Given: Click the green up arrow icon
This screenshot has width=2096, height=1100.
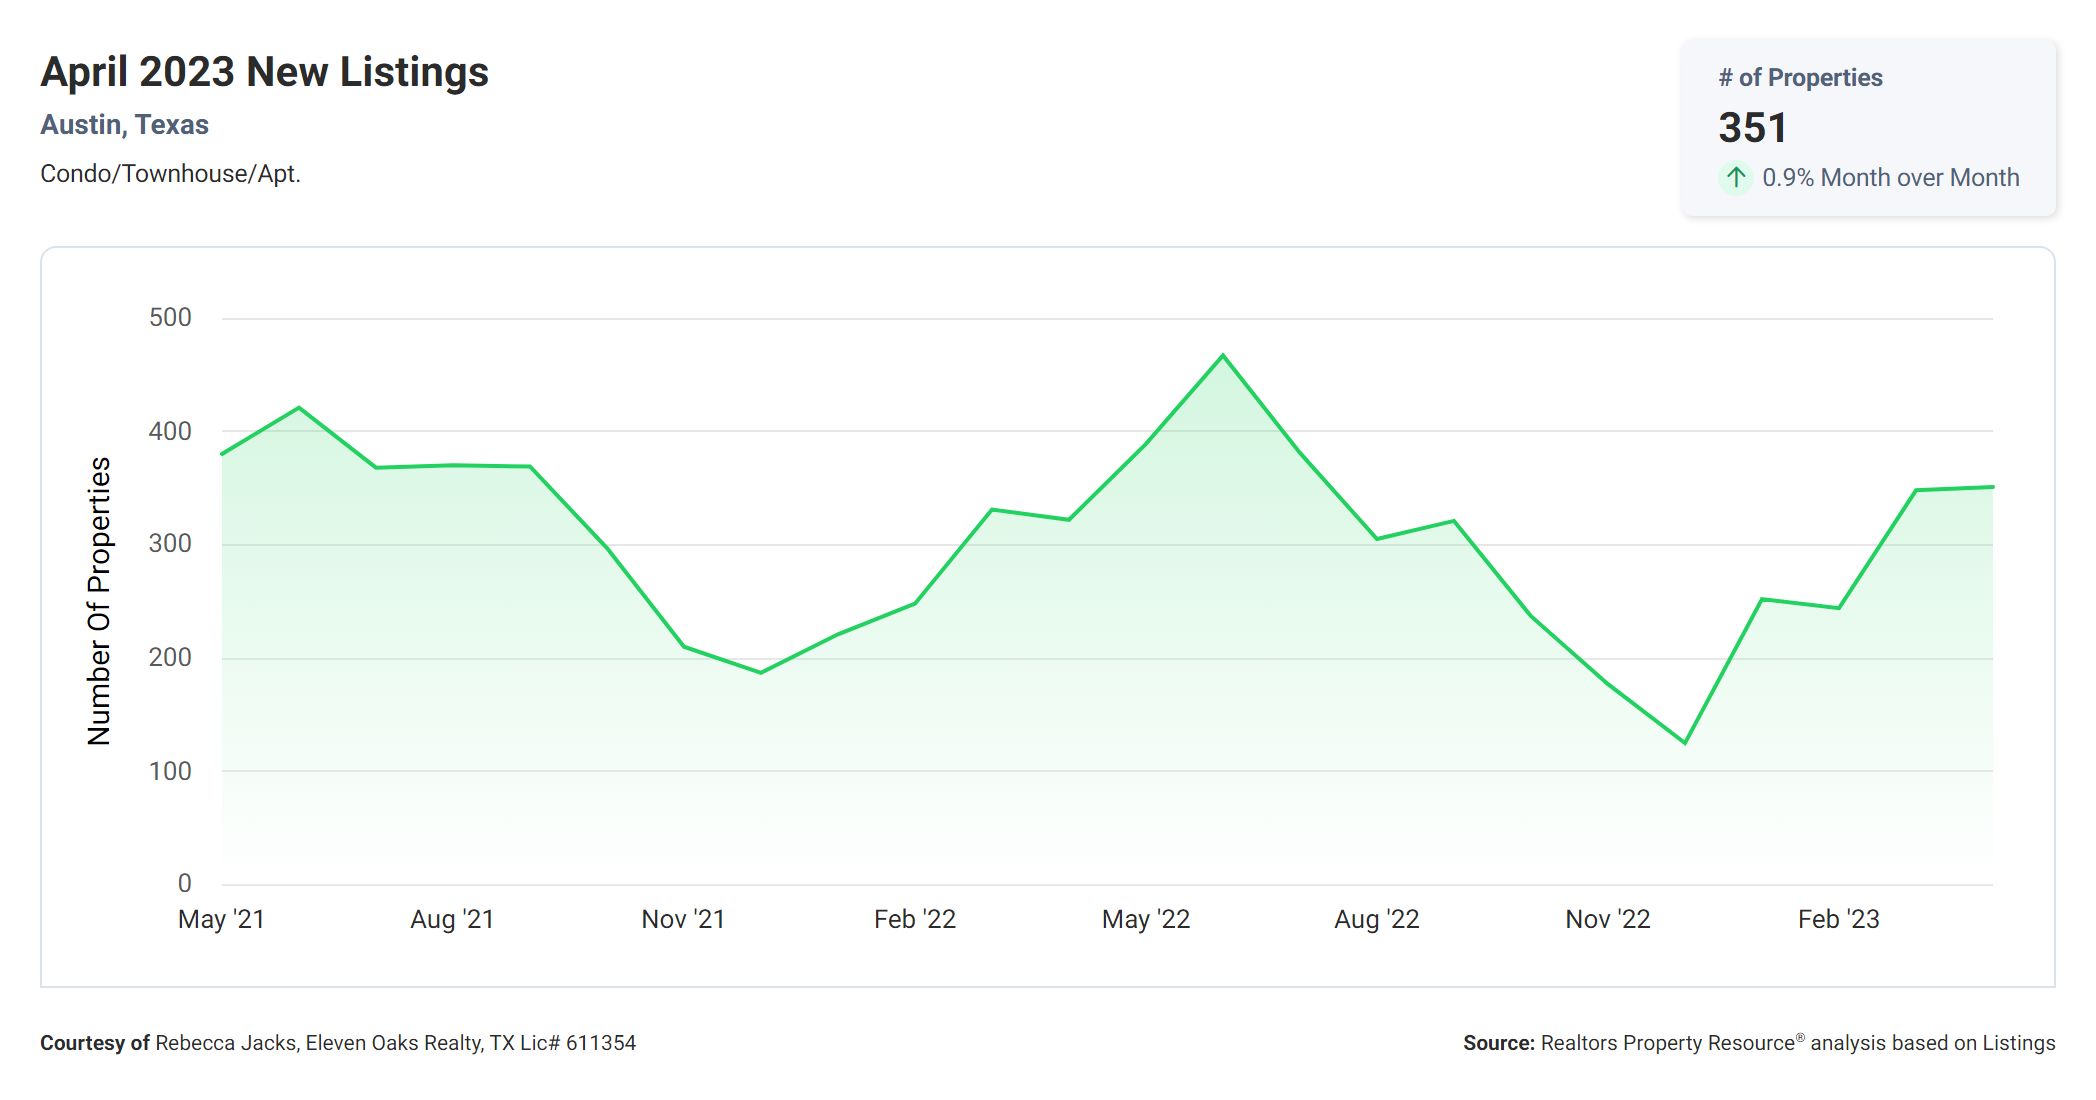Looking at the screenshot, I should pos(1736,178).
